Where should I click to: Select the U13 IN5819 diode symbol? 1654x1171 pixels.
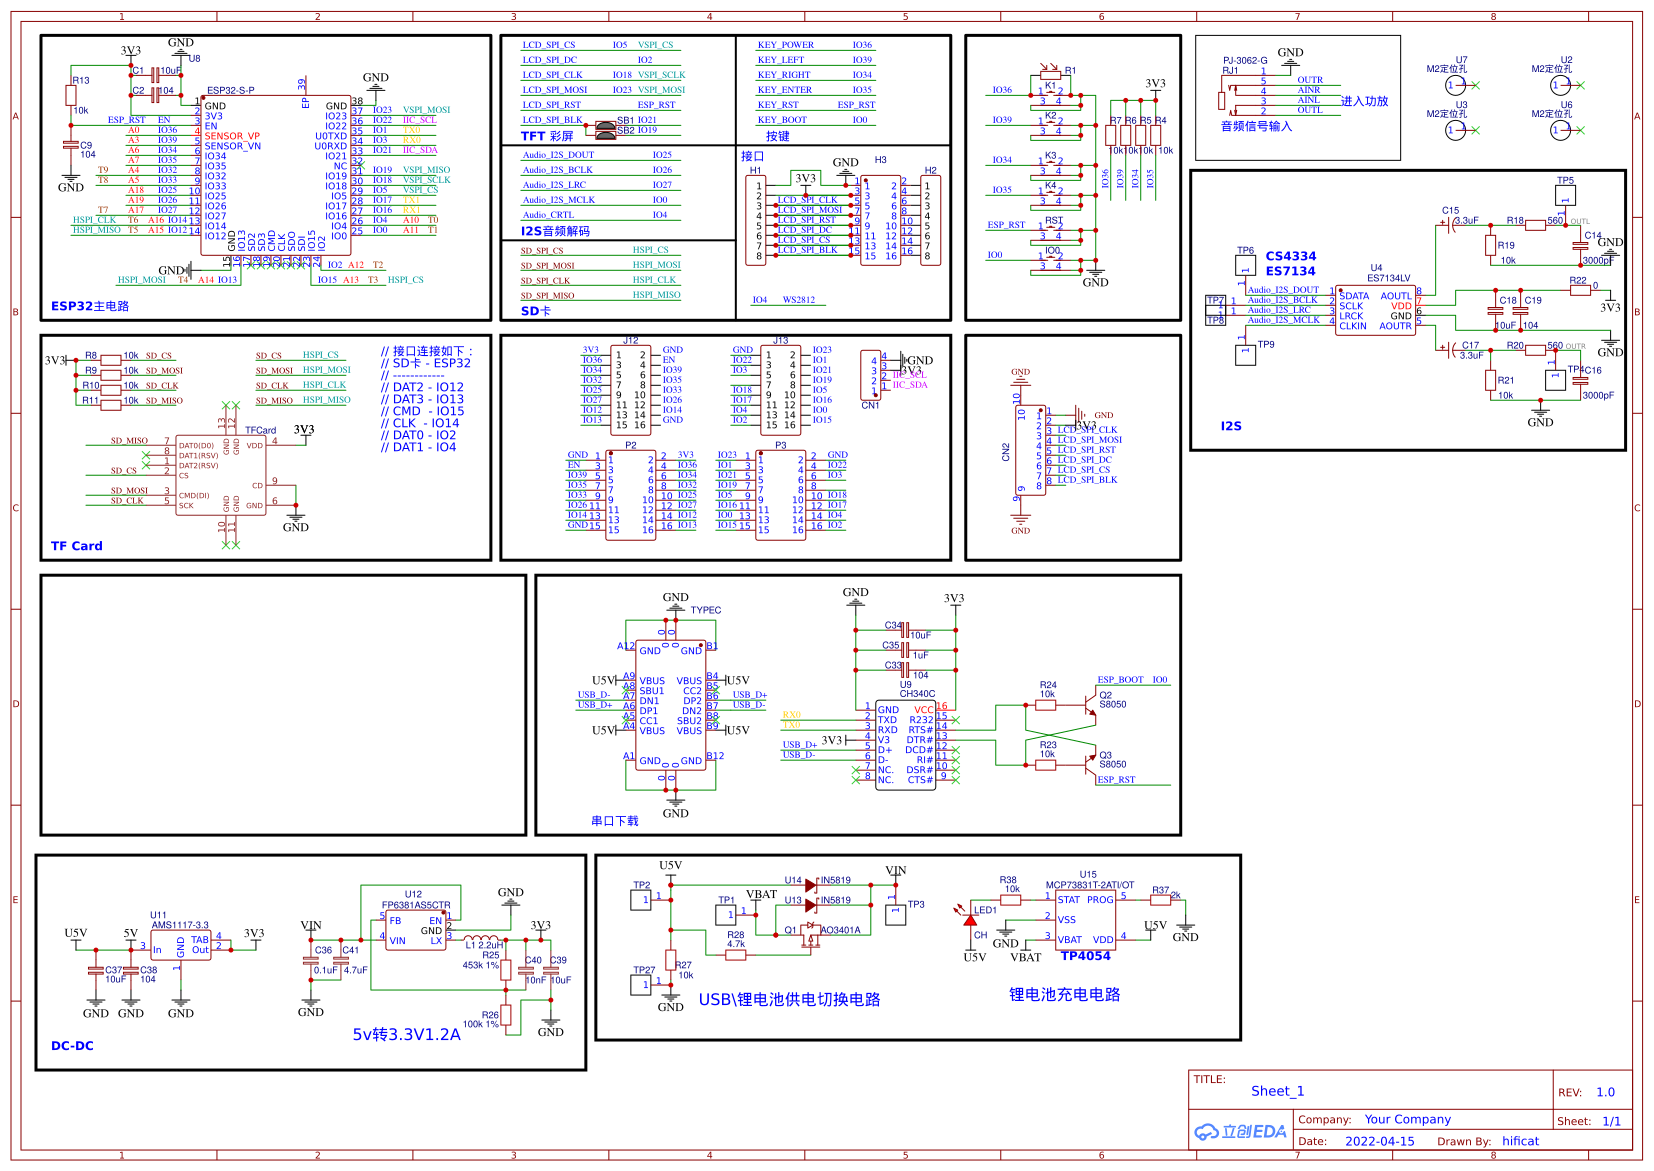tap(811, 906)
